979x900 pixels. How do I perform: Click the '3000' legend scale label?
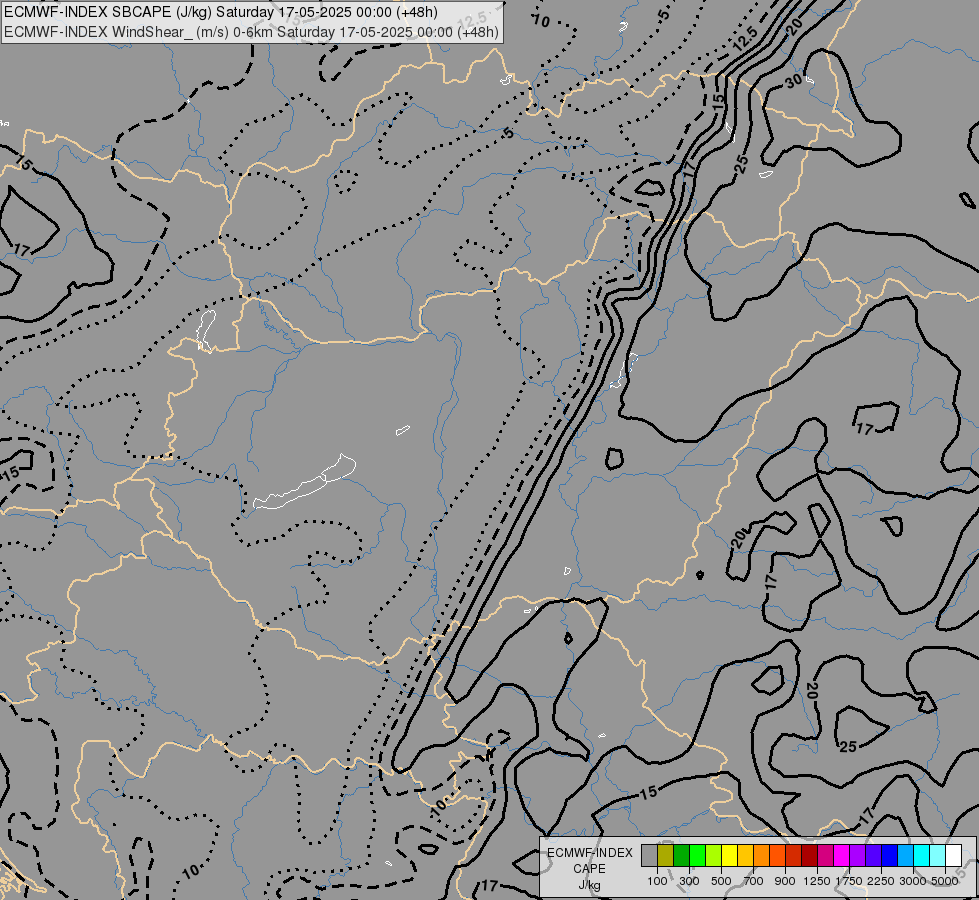click(913, 881)
